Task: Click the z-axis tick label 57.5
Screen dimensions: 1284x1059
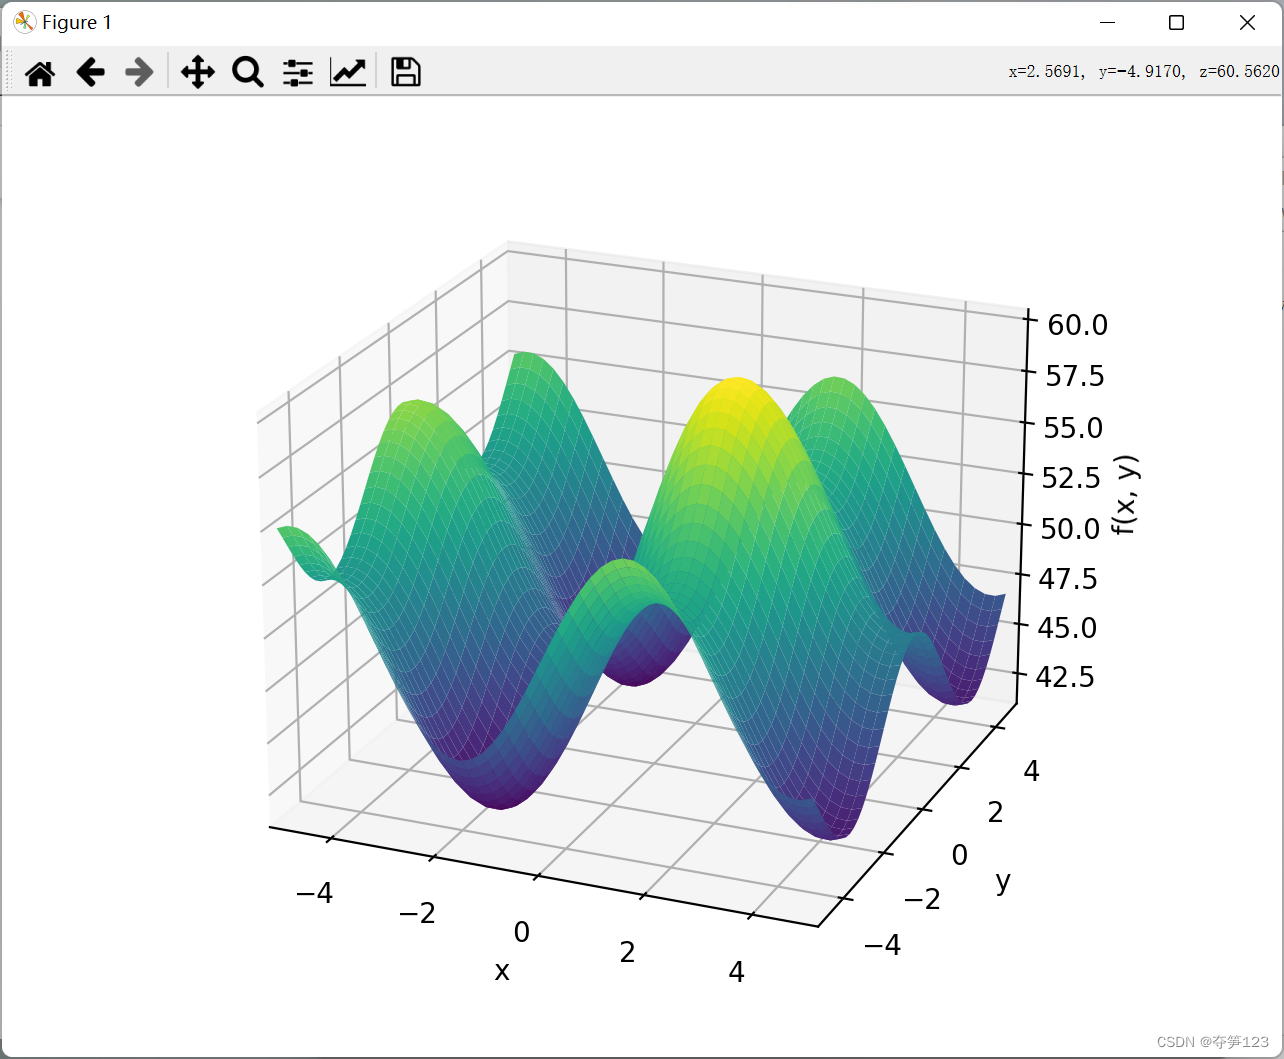Action: (x=1075, y=376)
